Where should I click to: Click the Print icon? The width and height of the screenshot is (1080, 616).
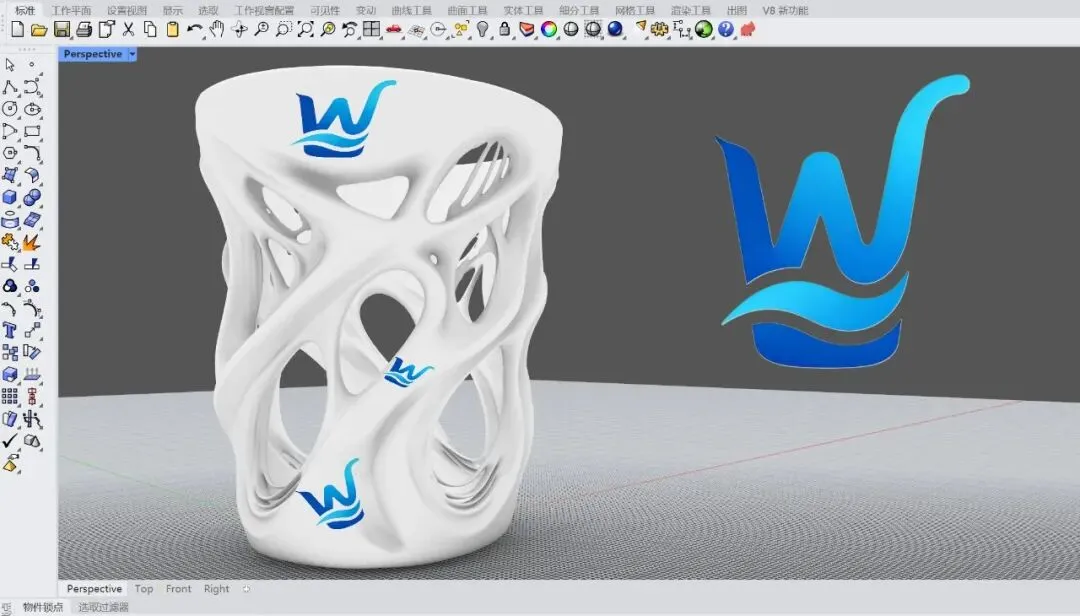click(84, 29)
